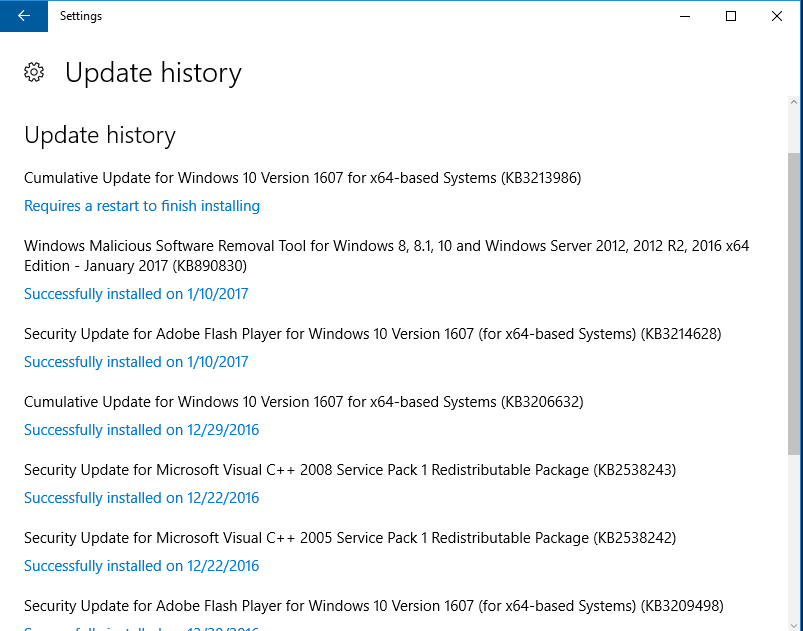Open status link under Visual C++ 2005 update
Image resolution: width=803 pixels, height=631 pixels.
141,566
